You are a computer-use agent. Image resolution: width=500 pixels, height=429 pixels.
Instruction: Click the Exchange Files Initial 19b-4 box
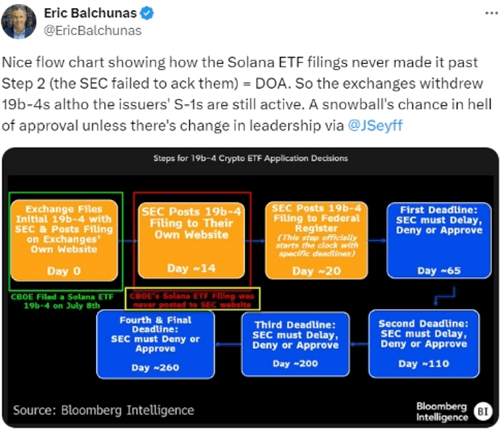click(64, 240)
